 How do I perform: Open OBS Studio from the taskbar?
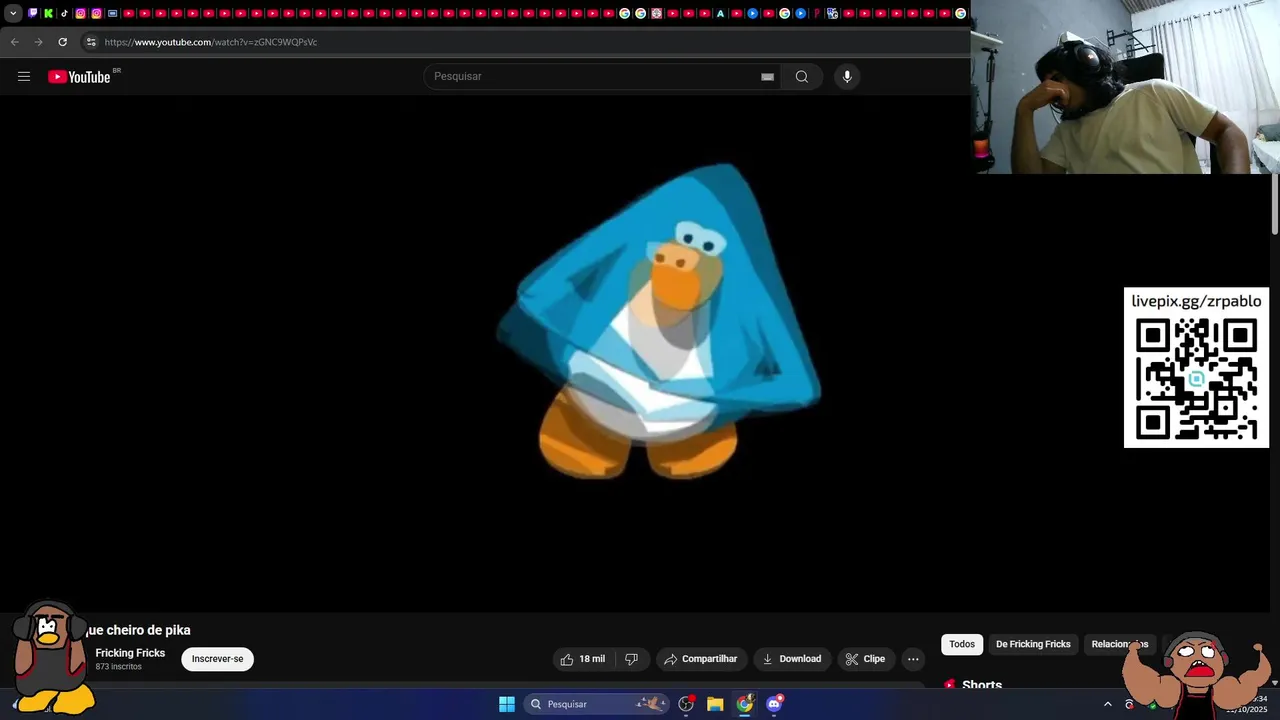pos(686,704)
